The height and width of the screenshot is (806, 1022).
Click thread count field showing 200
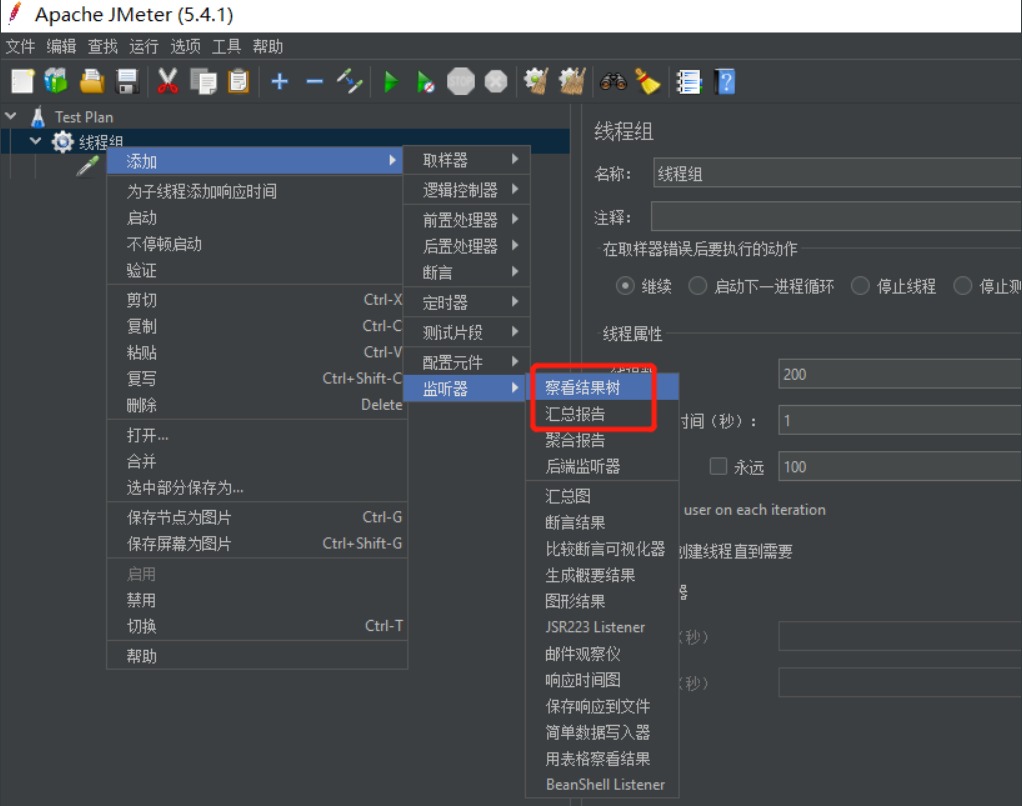[900, 374]
